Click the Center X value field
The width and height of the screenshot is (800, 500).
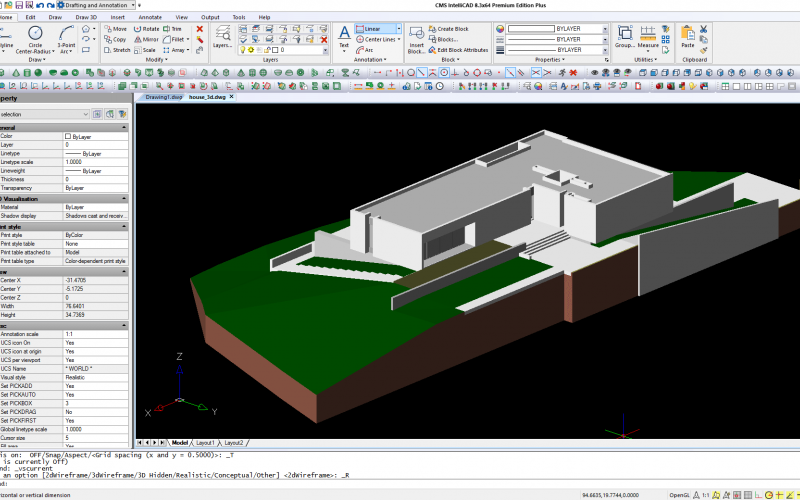[96, 280]
